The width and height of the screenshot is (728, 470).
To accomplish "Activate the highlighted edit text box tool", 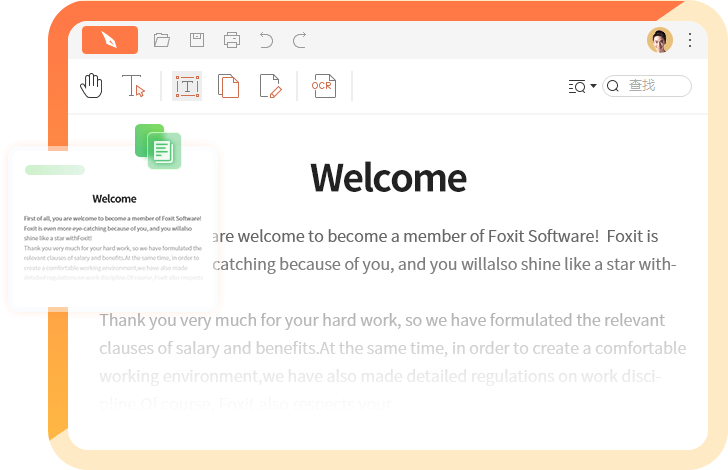I will coord(187,86).
